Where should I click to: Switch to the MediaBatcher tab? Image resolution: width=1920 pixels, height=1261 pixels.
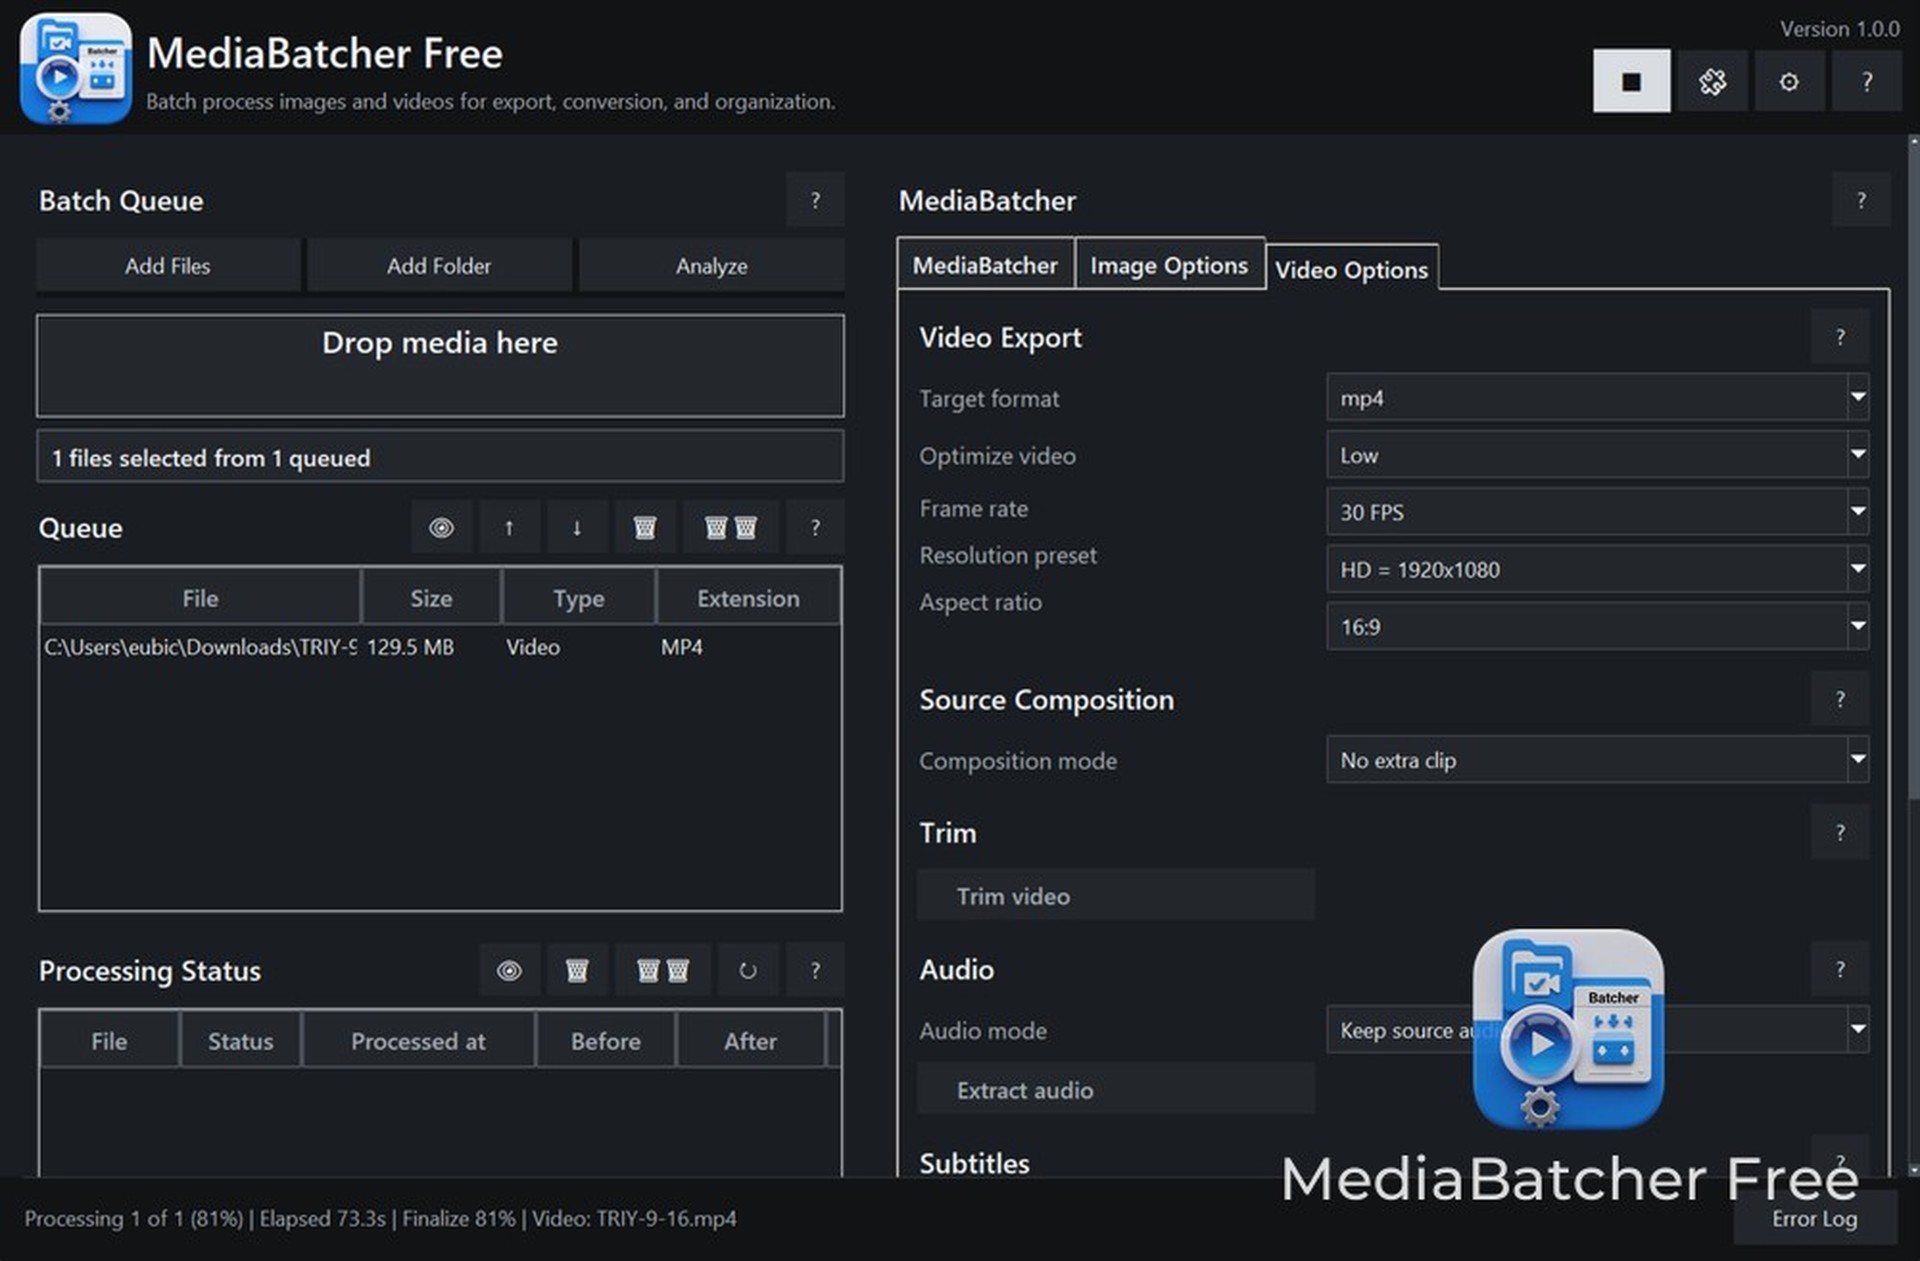(984, 265)
